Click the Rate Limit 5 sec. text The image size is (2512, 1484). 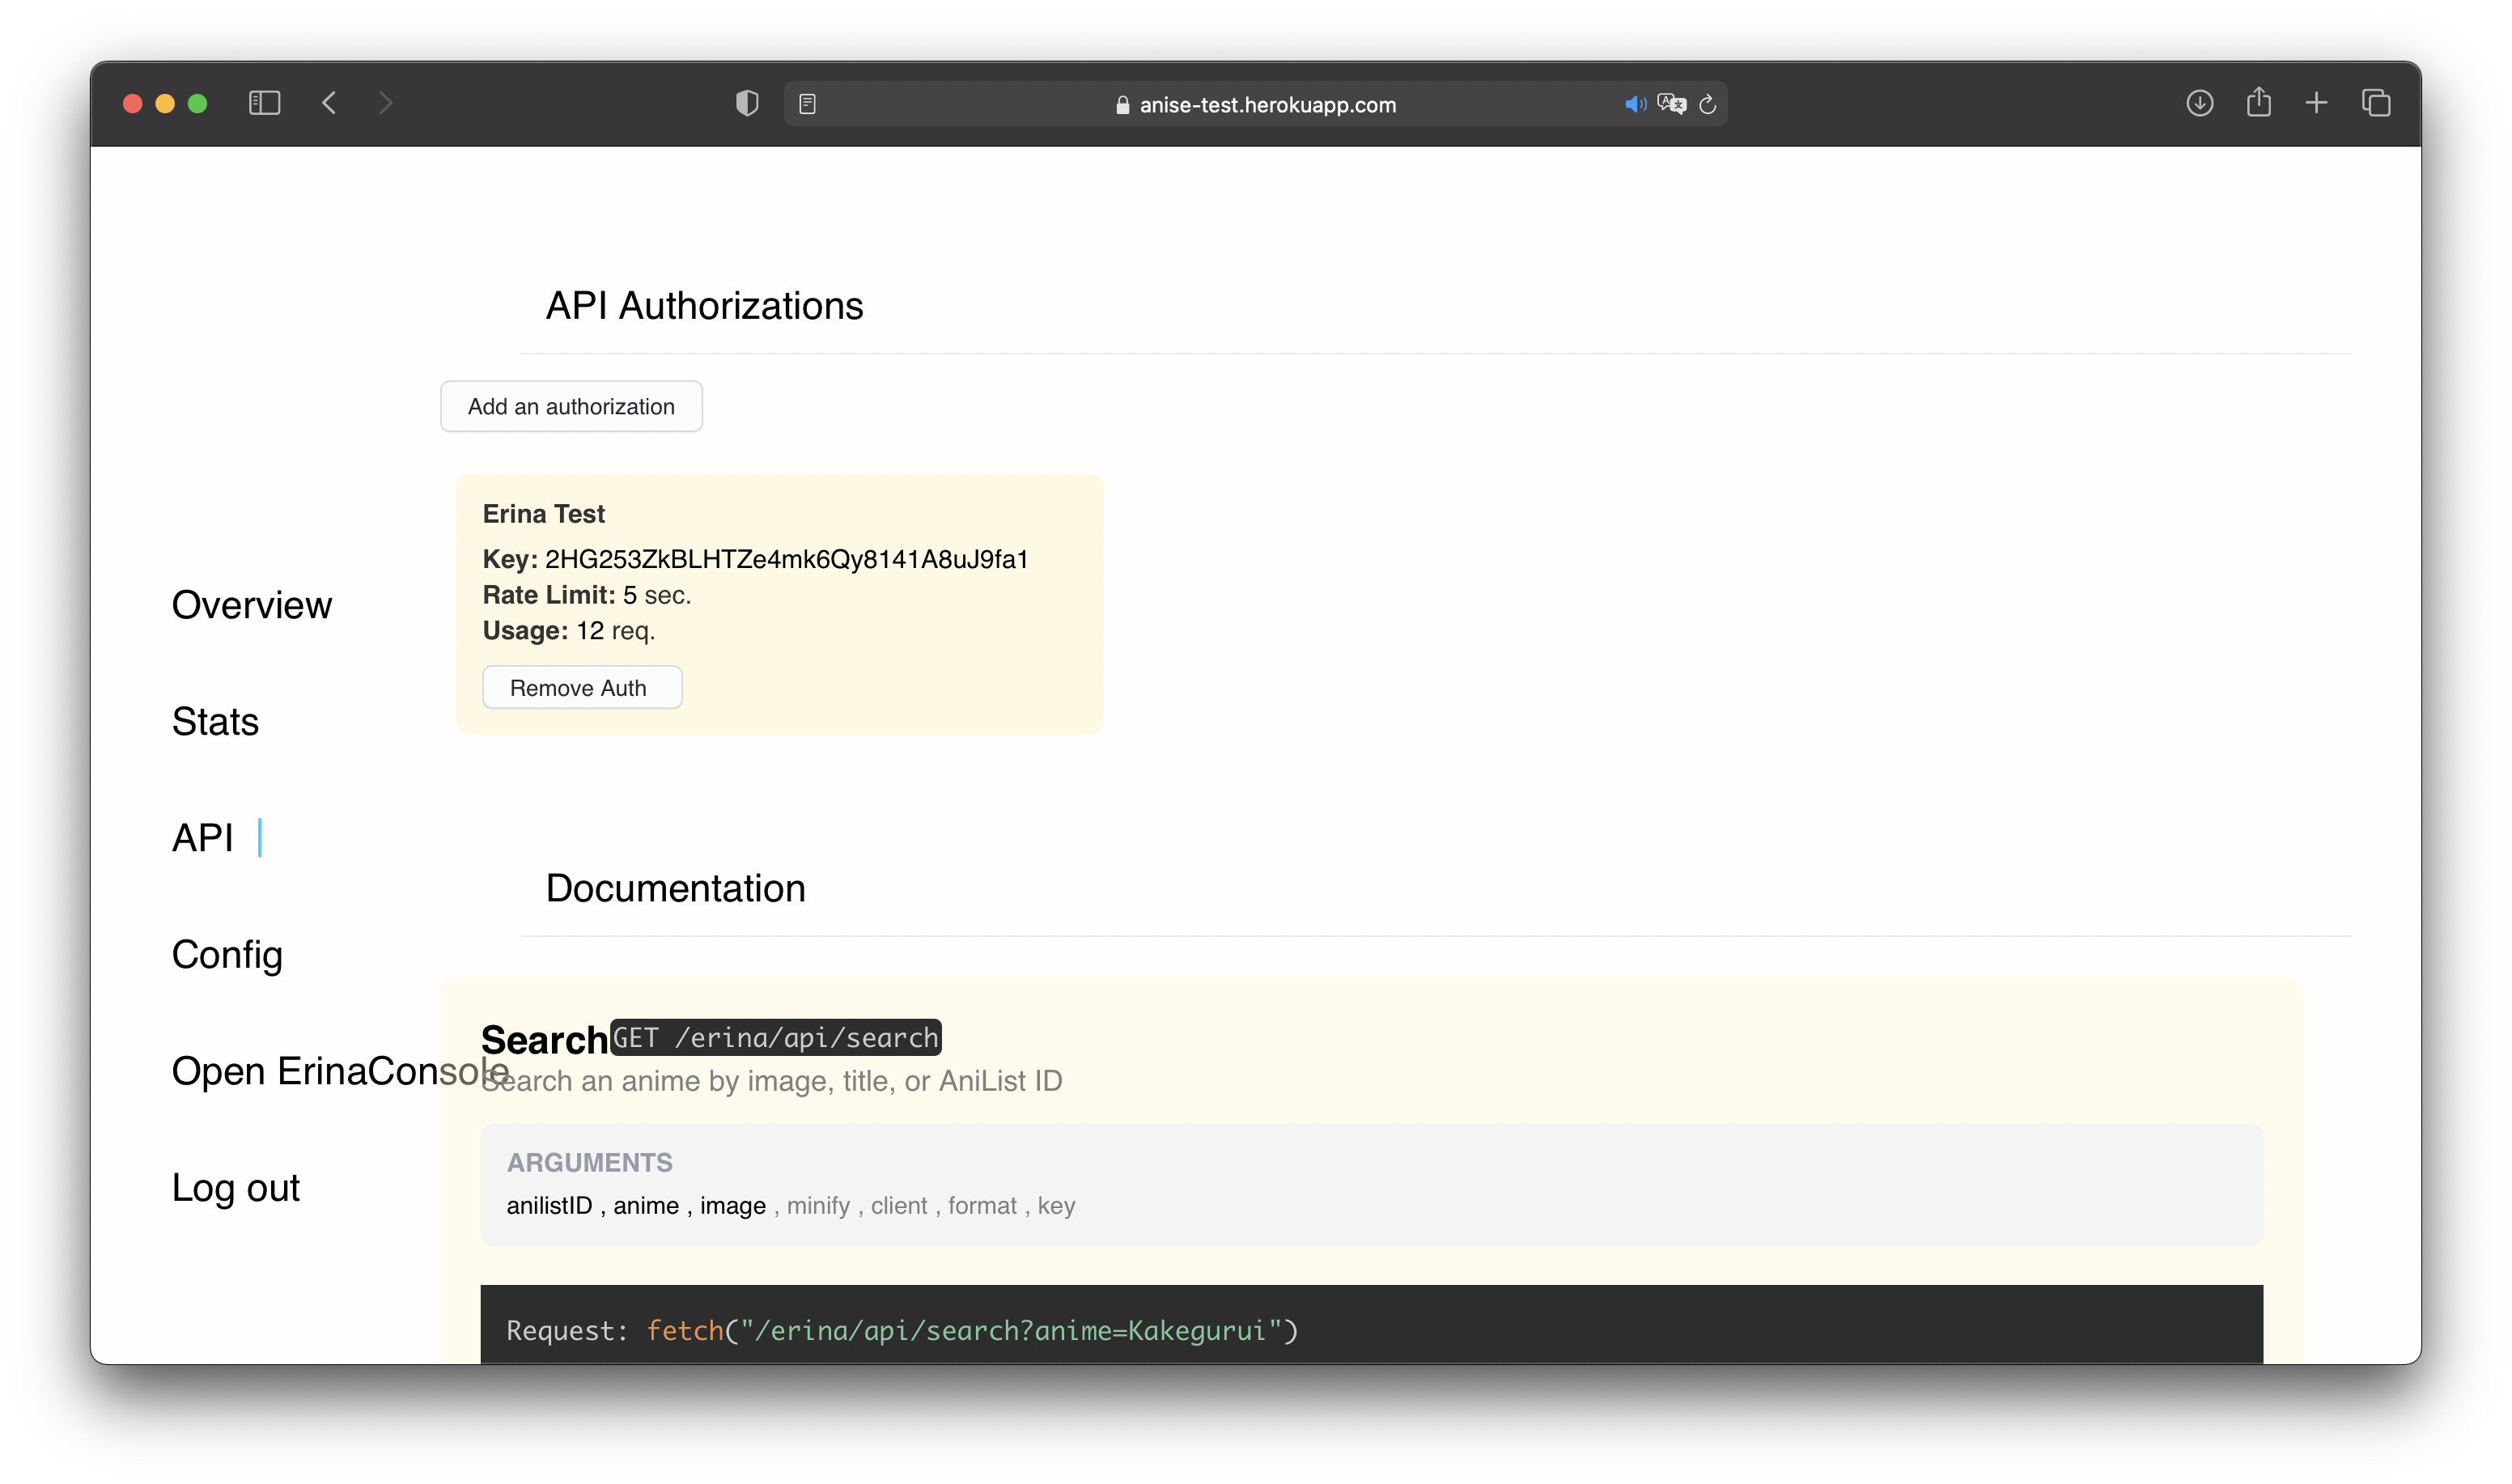pyautogui.click(x=587, y=595)
